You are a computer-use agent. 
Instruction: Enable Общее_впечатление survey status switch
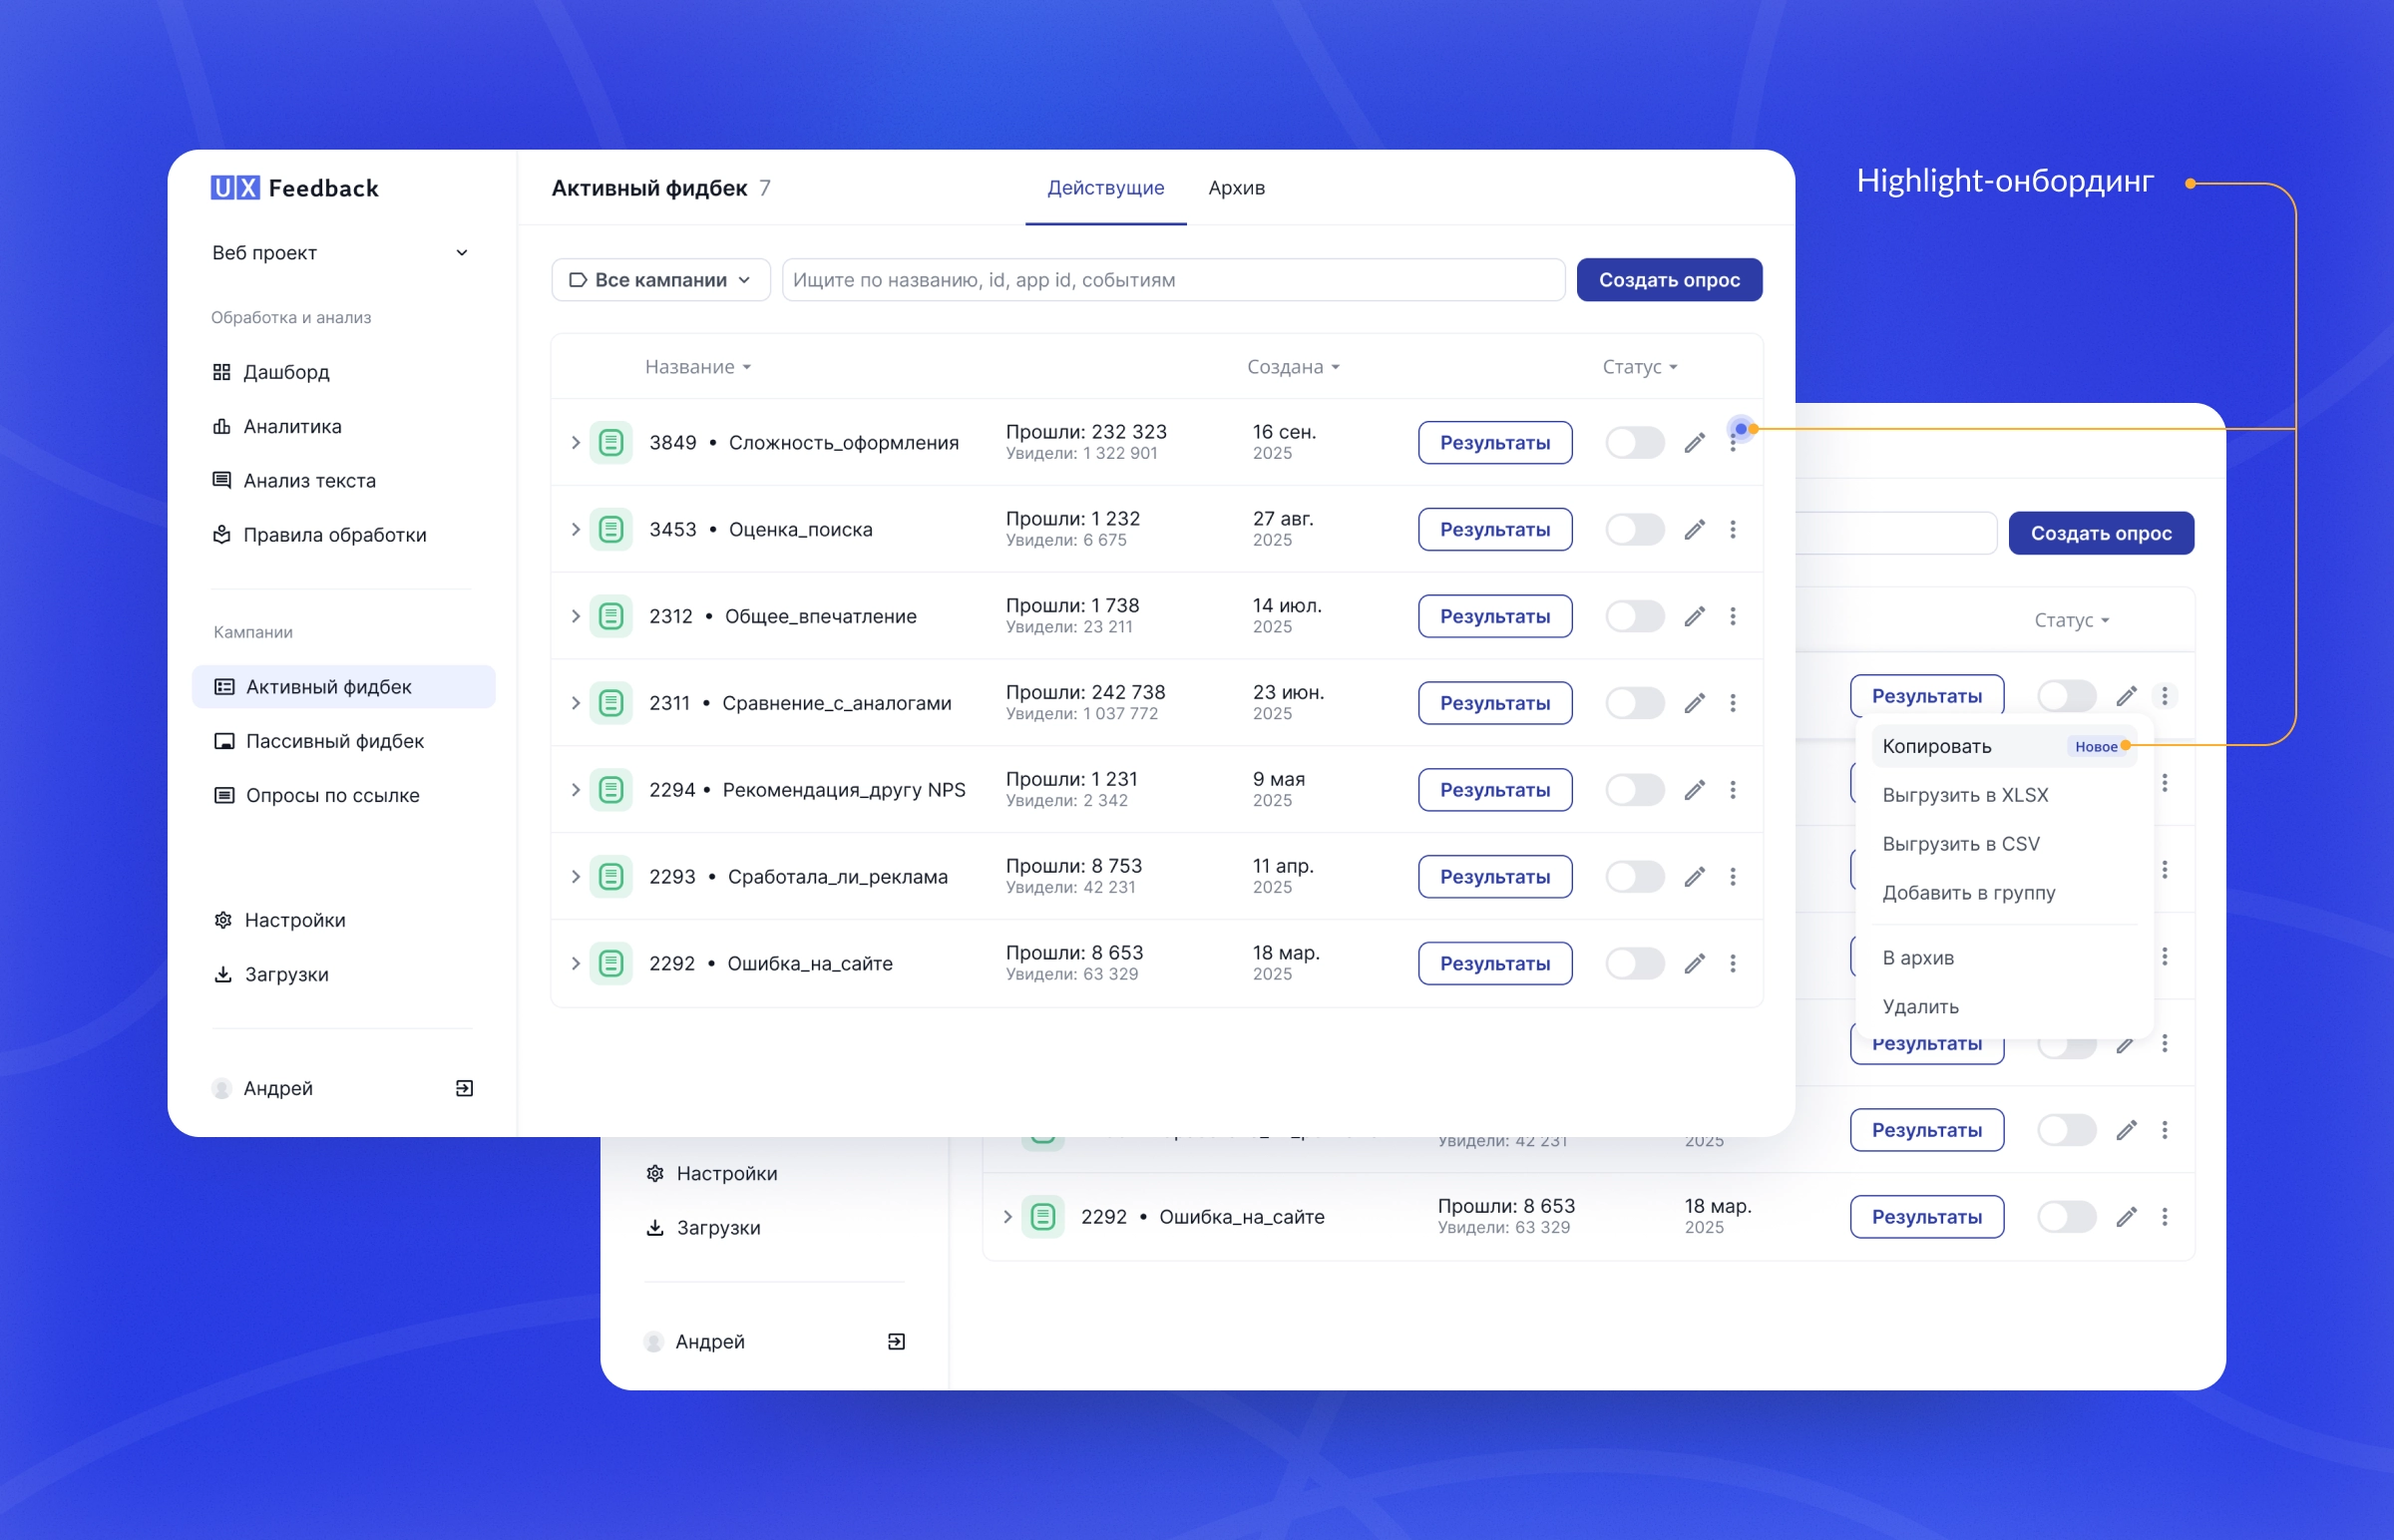(1634, 616)
